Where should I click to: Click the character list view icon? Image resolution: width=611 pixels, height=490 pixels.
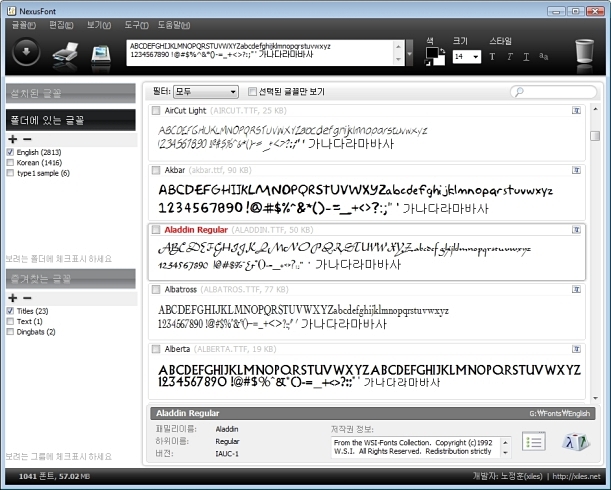536,441
